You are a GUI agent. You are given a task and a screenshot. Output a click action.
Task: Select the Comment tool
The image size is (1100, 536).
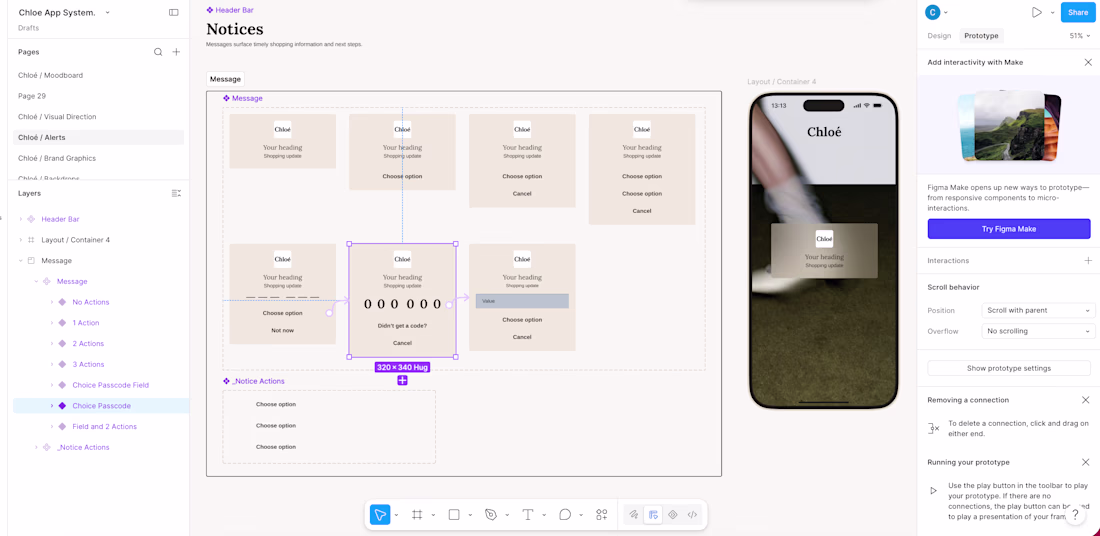pos(565,515)
